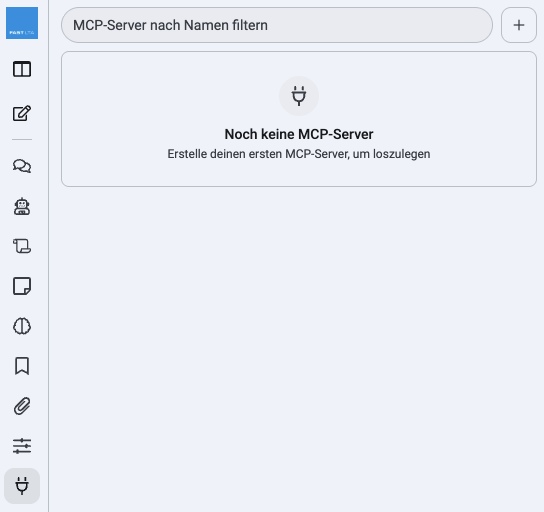Open the brain memory icon
This screenshot has height=512, width=544.
(x=22, y=326)
